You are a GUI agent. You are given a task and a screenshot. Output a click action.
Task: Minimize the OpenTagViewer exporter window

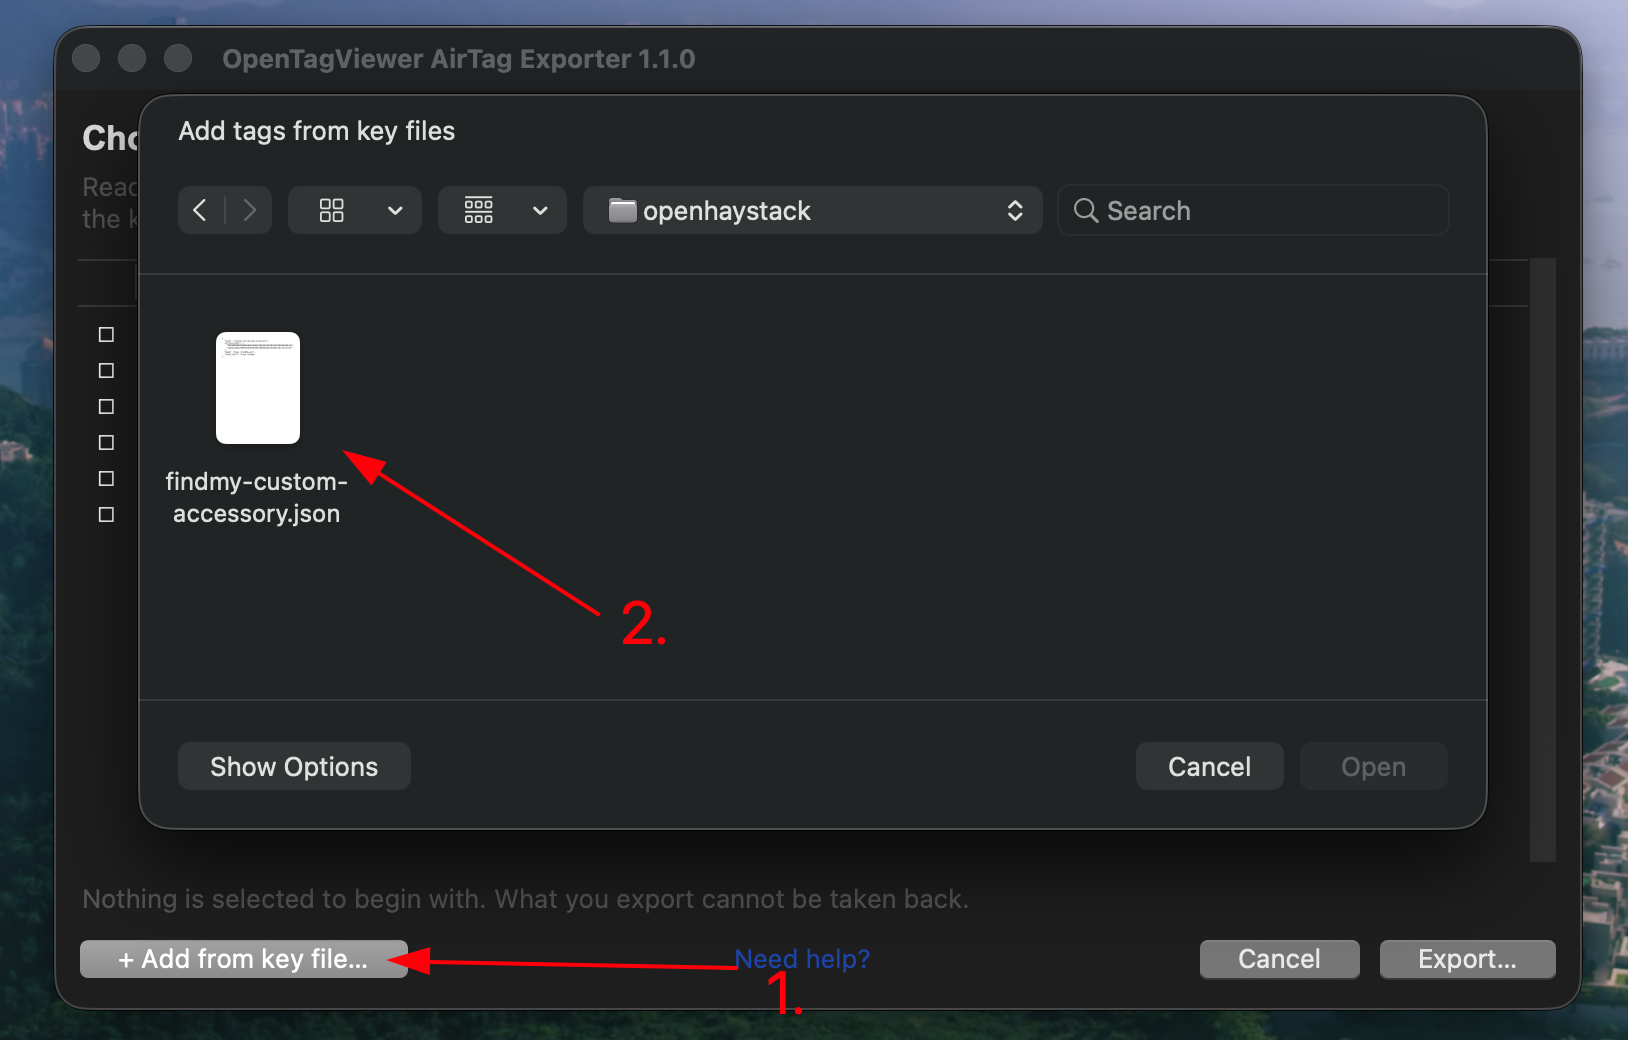132,58
